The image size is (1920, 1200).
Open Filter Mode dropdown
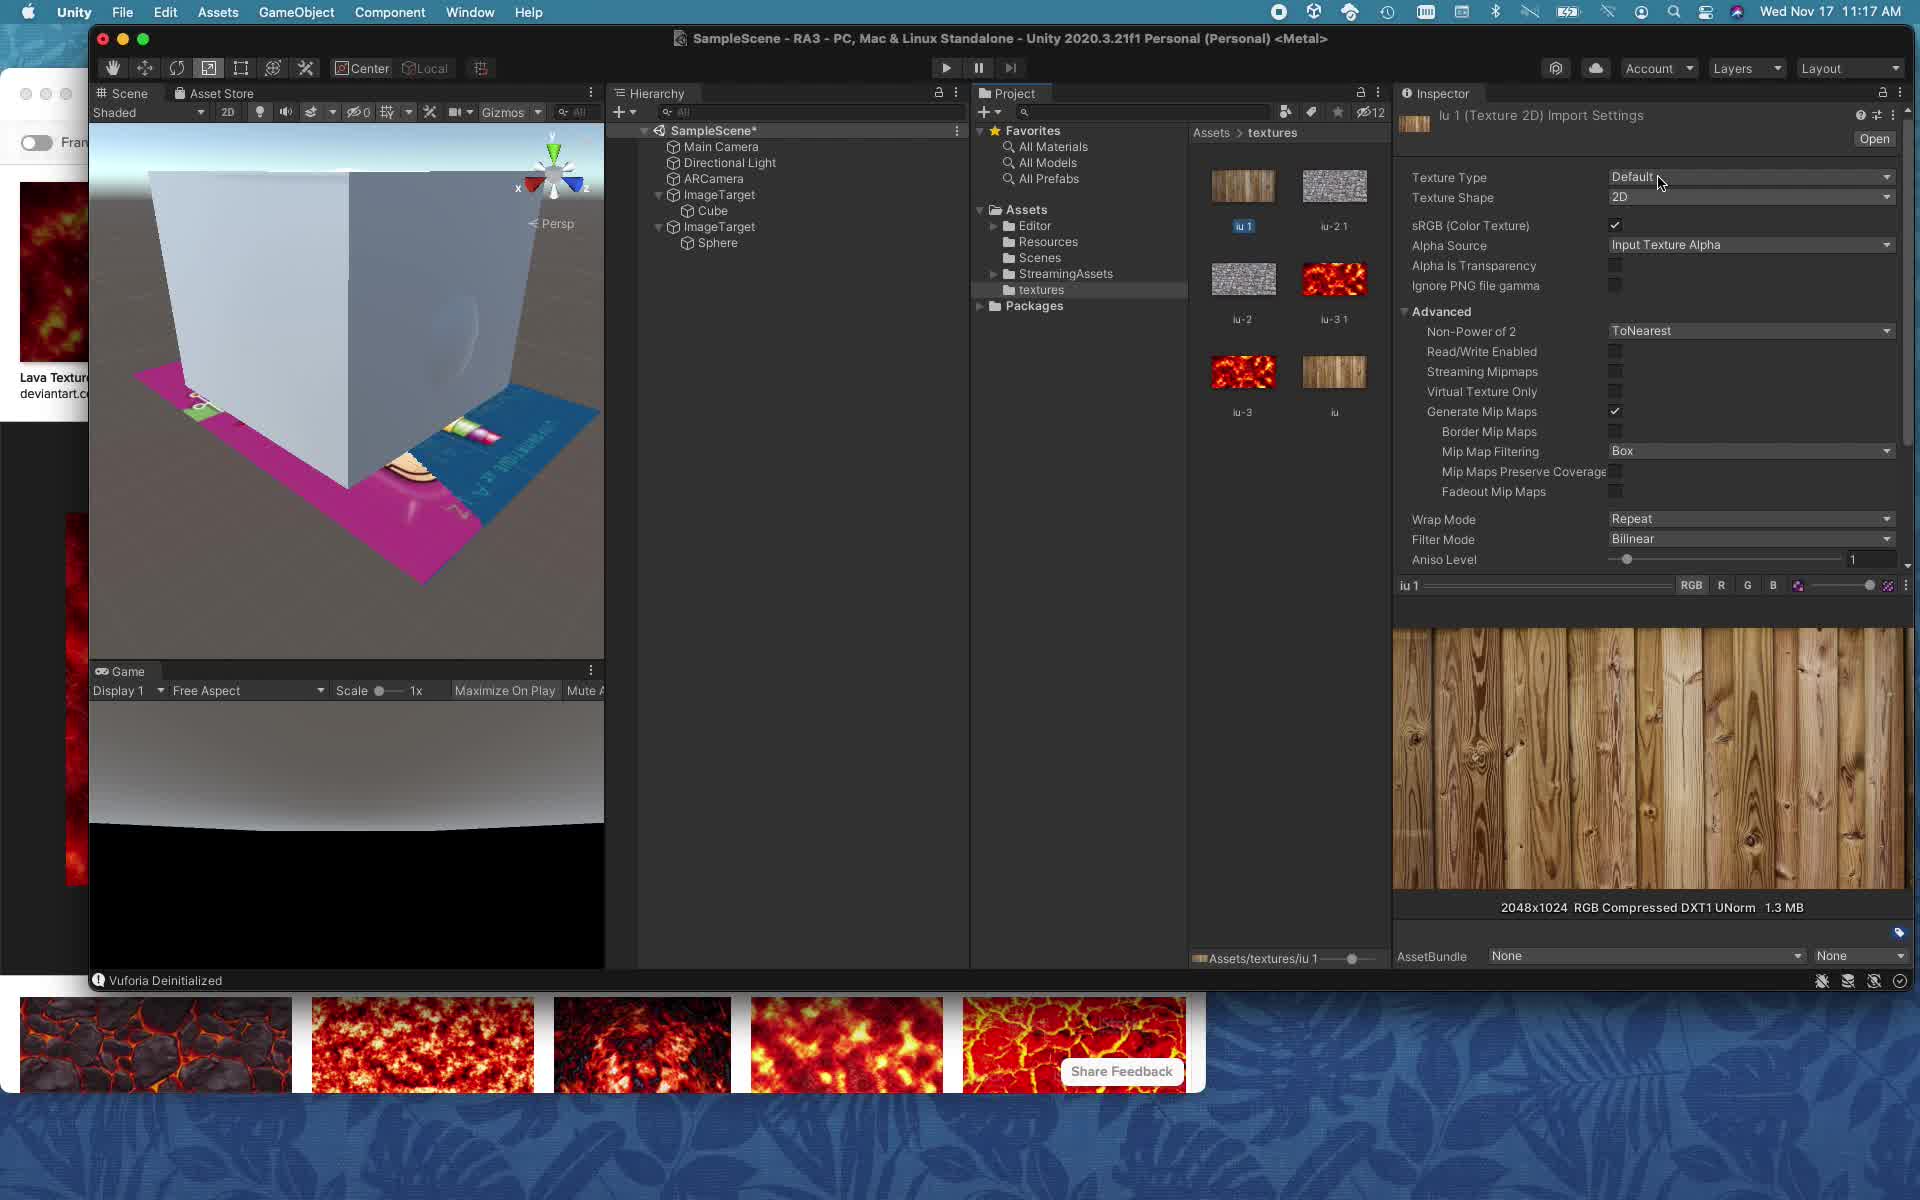coord(1751,539)
